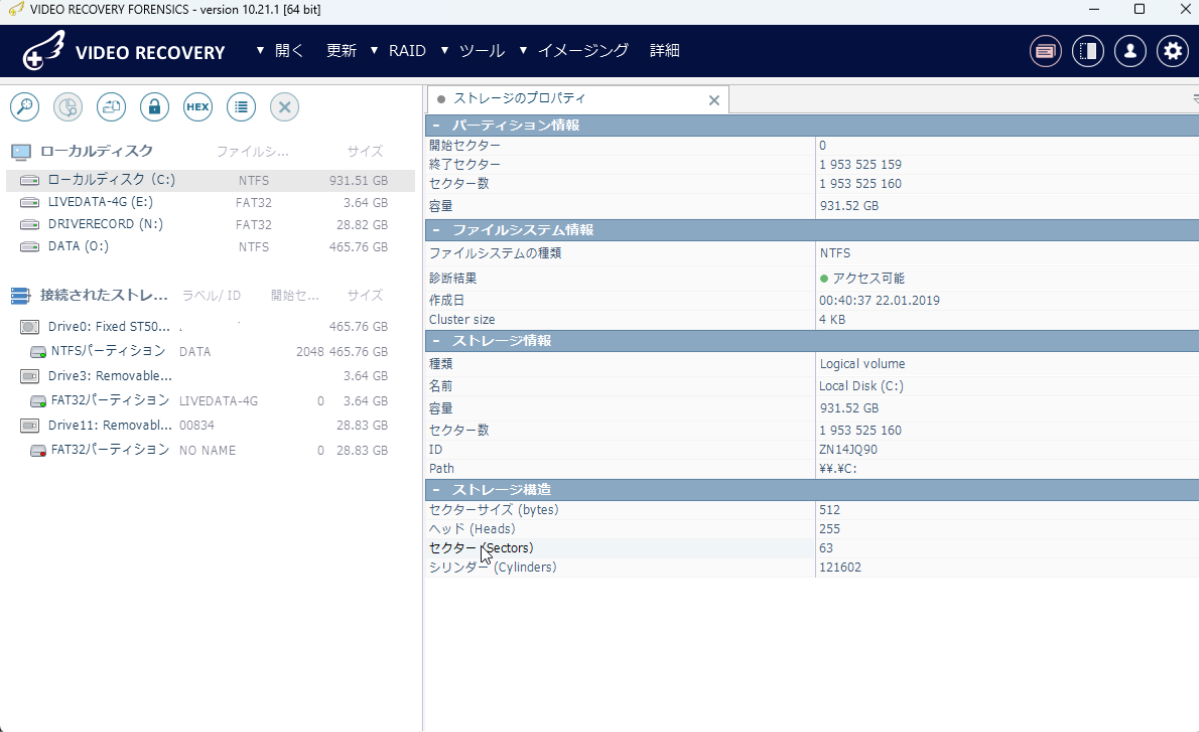
Task: Select Drive3: Removable storage
Action: (210, 376)
